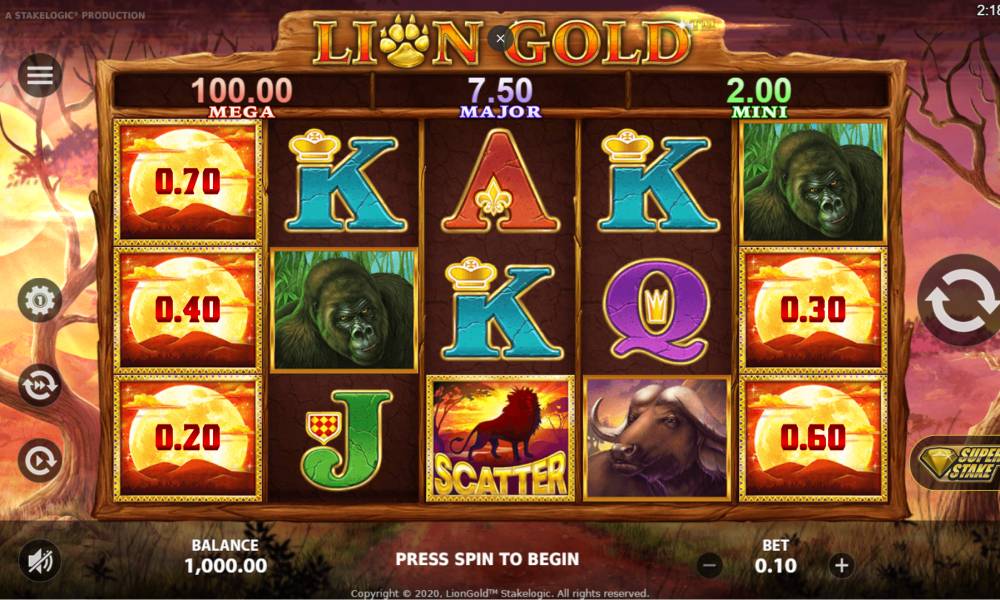Click the purple Q symbol
1000x600 pixels.
pos(657,311)
